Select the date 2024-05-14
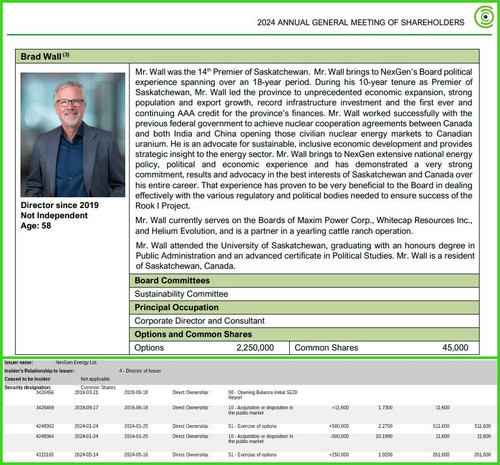500x465 pixels. 86,455
